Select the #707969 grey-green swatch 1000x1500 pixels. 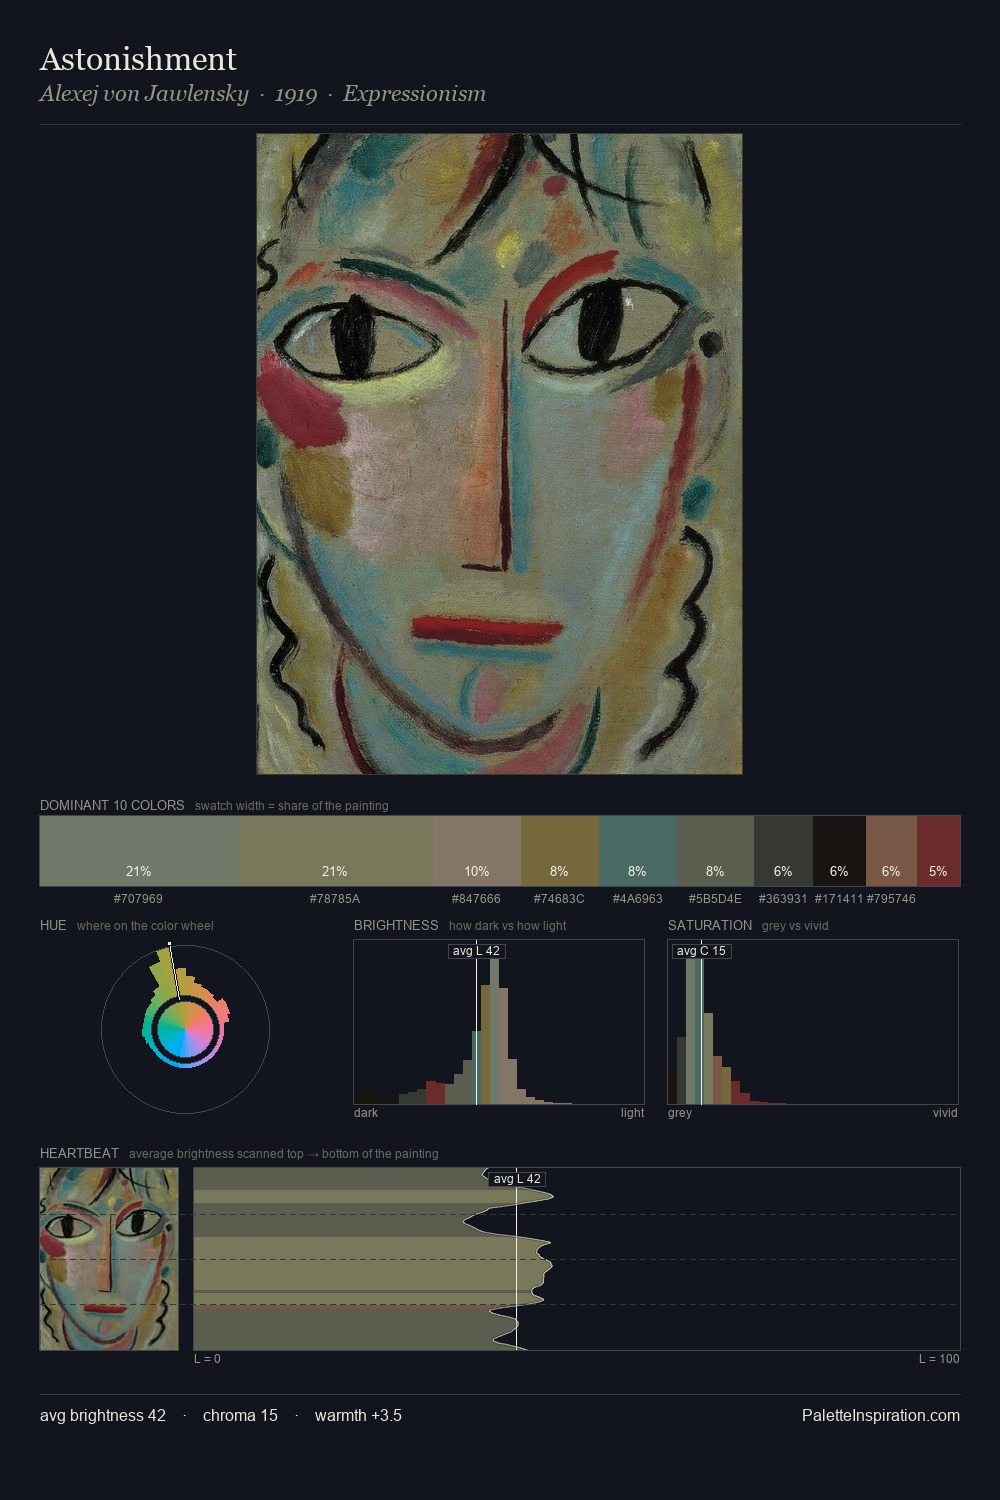pos(138,851)
